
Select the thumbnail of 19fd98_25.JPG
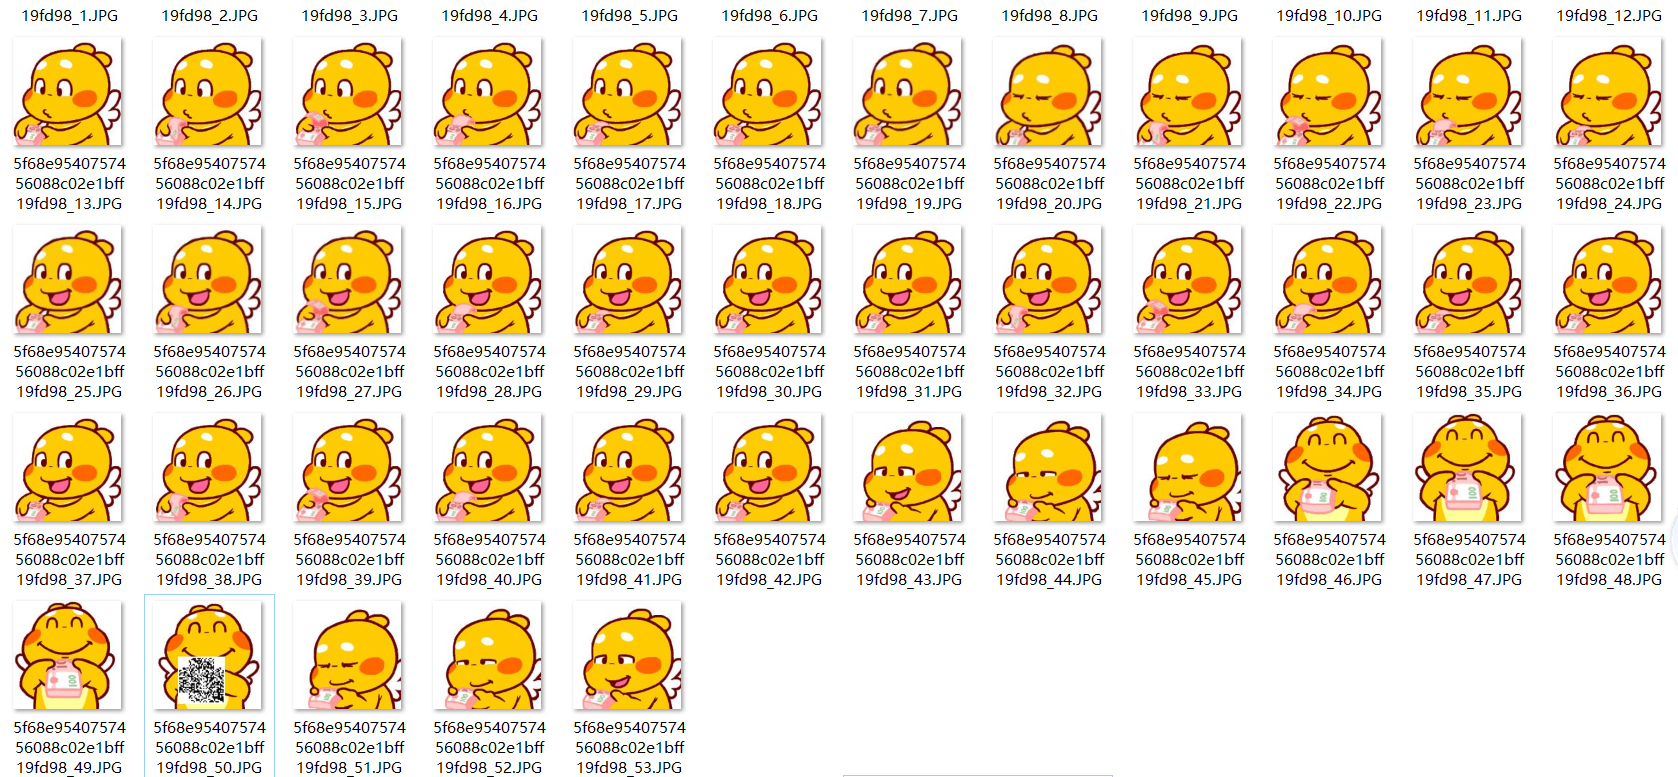pos(68,280)
